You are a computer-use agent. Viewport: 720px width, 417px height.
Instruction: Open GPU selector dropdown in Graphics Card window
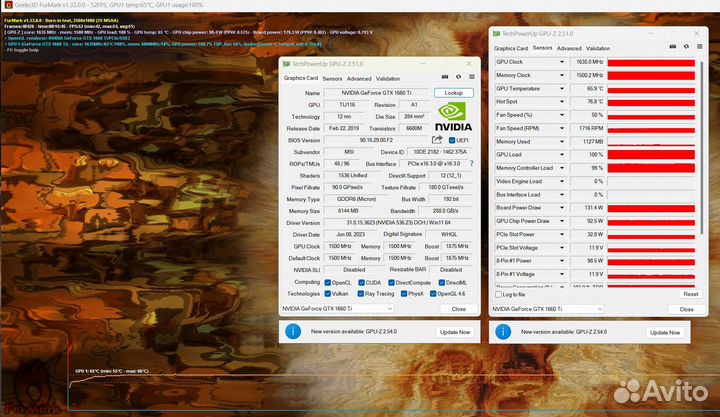pos(338,309)
